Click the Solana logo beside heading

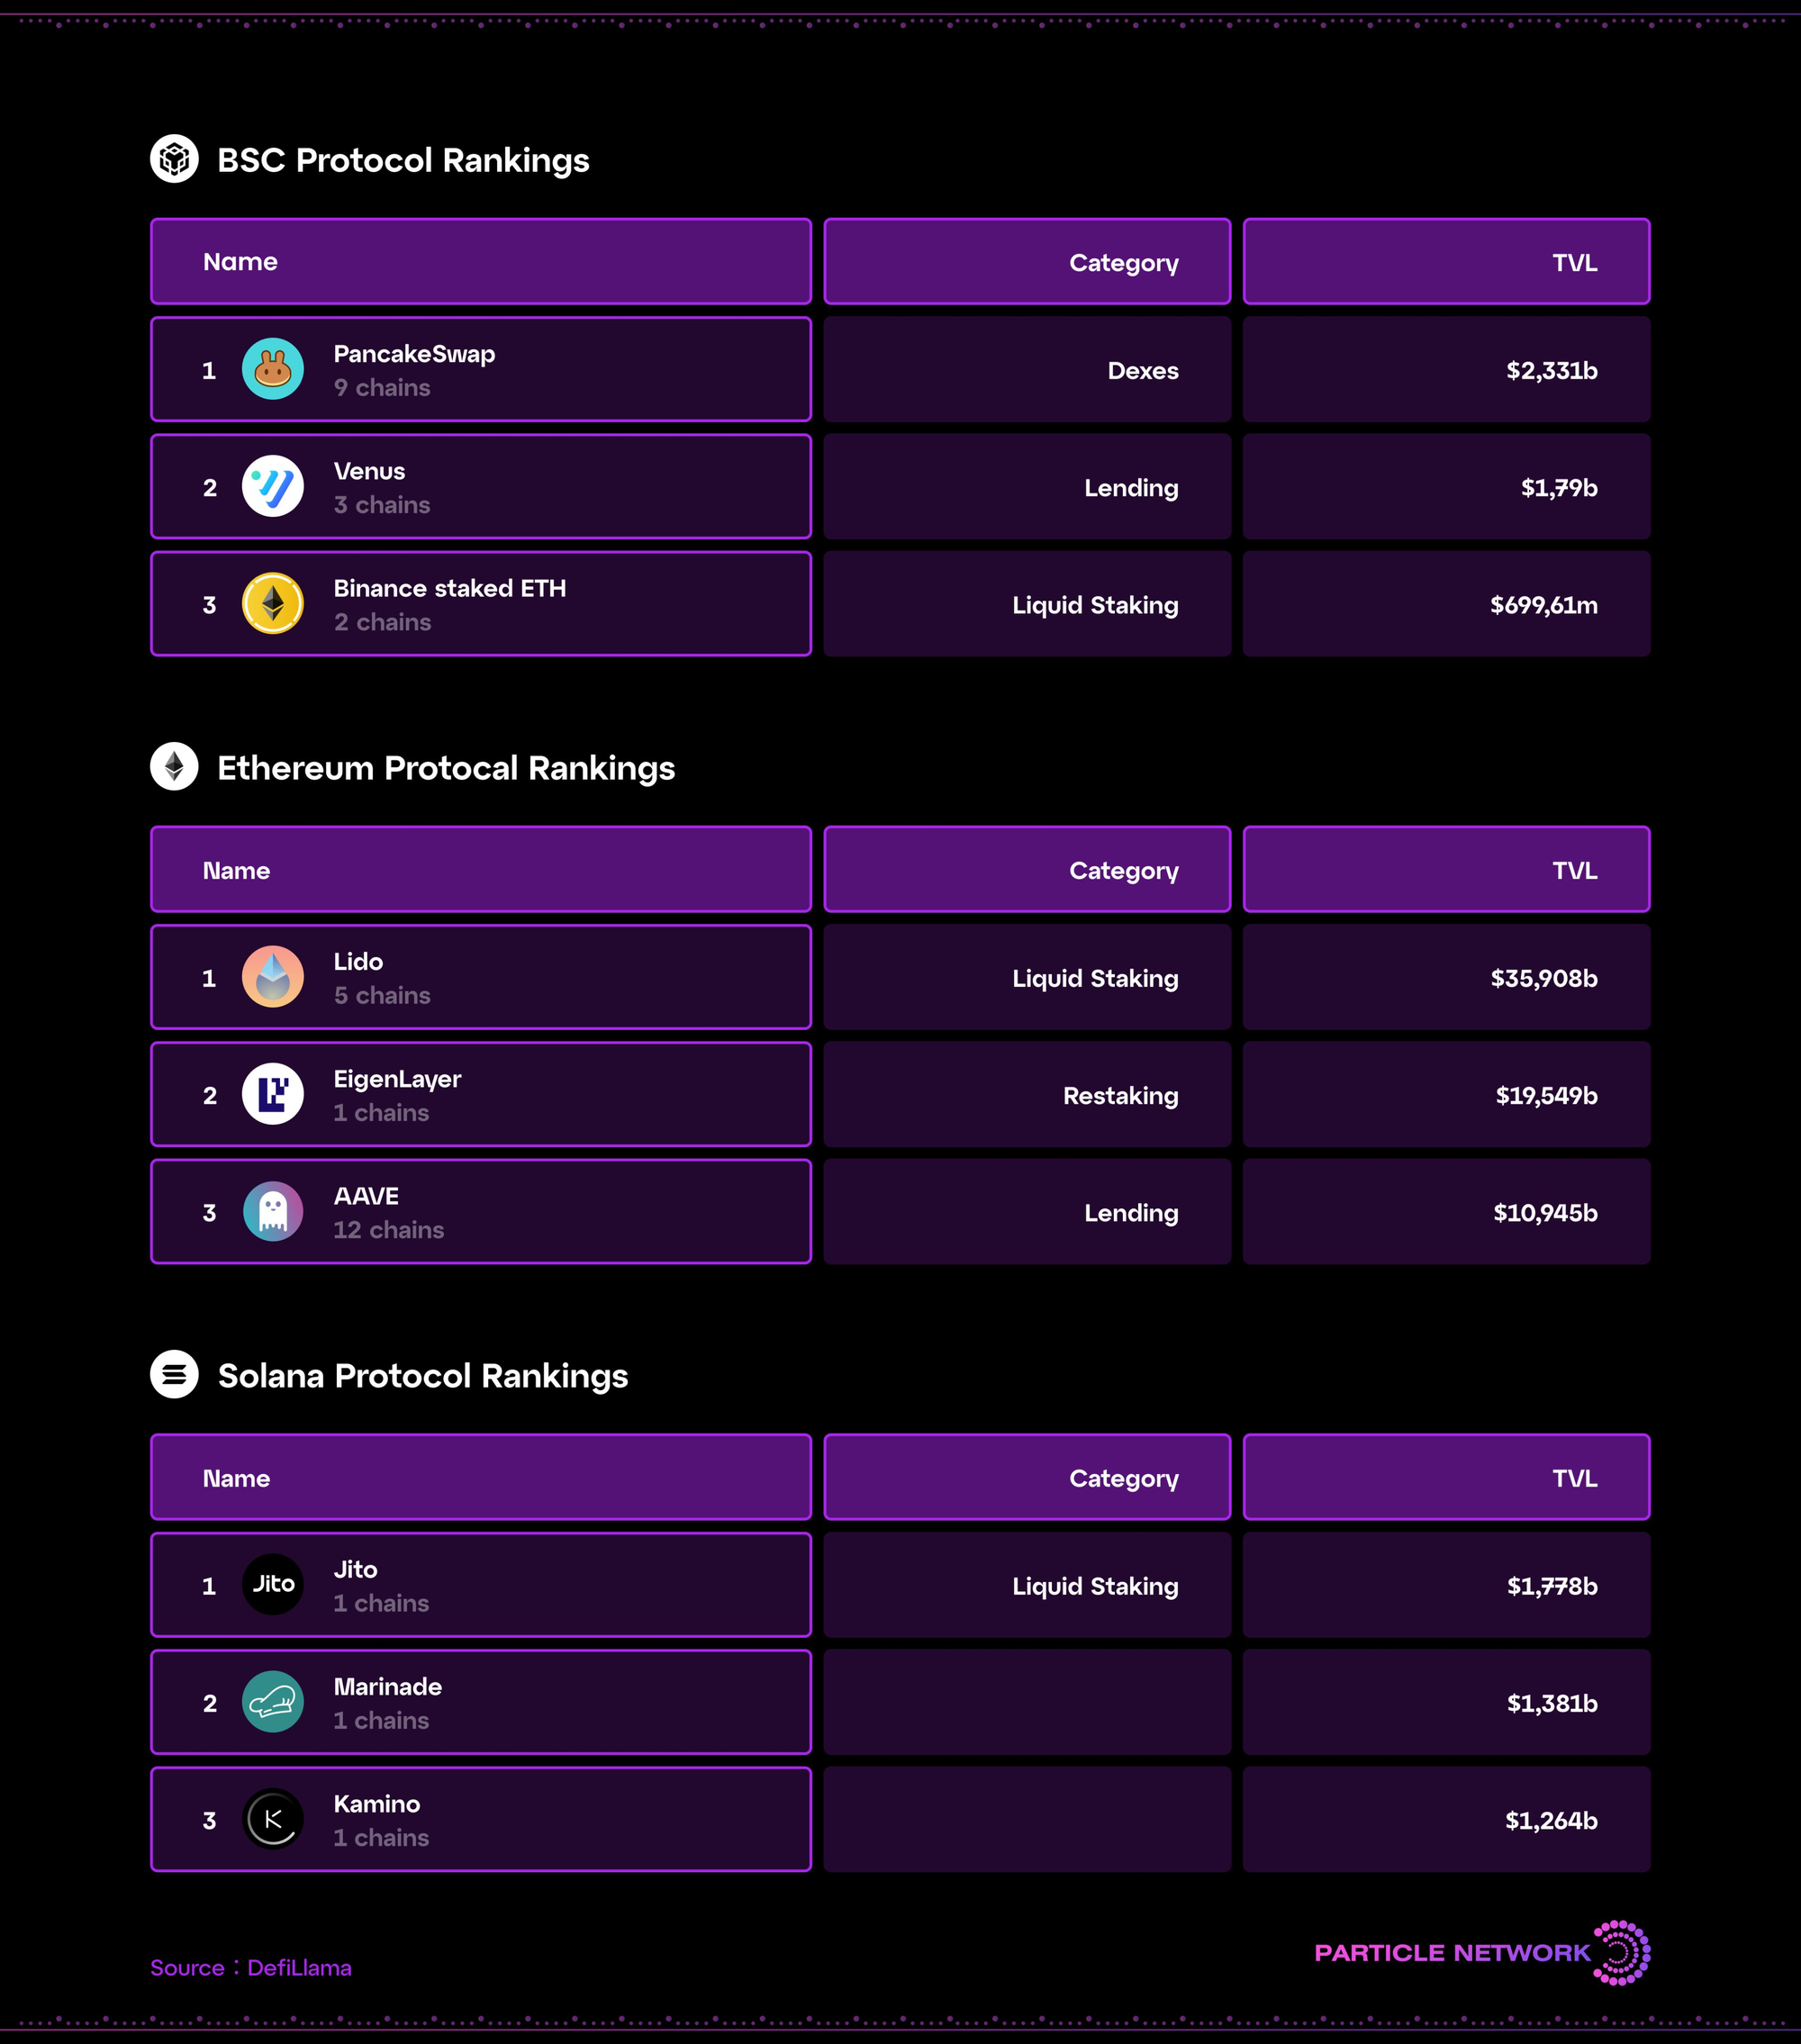(174, 1375)
